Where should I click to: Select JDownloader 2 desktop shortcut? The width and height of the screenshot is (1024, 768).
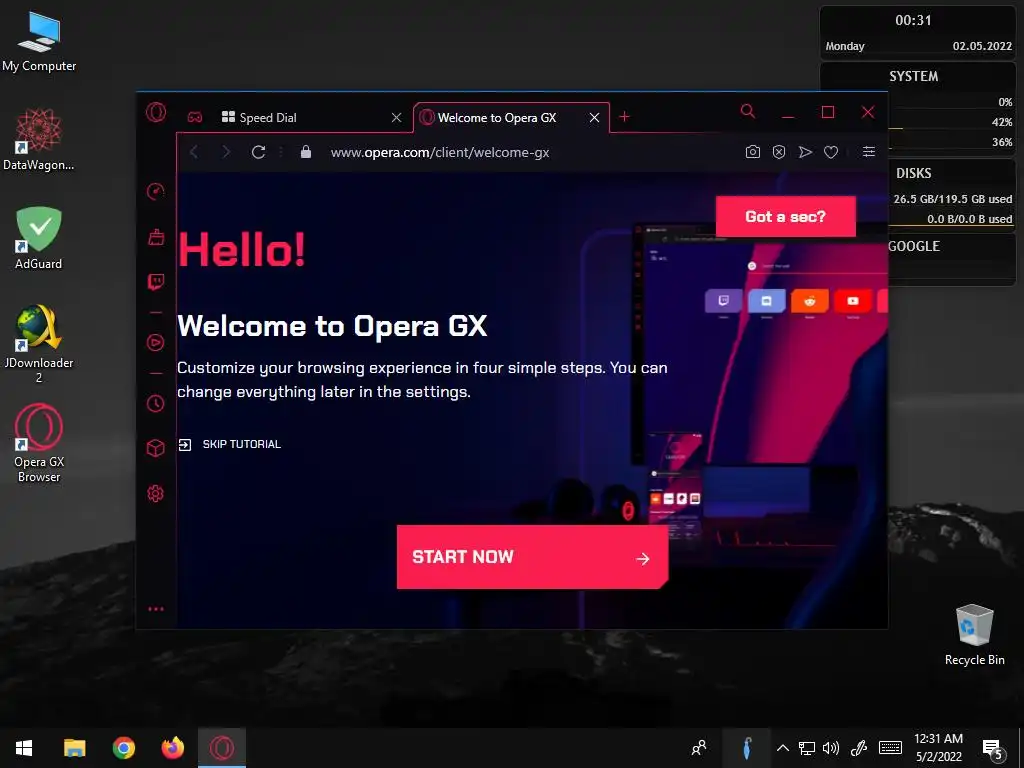(39, 344)
